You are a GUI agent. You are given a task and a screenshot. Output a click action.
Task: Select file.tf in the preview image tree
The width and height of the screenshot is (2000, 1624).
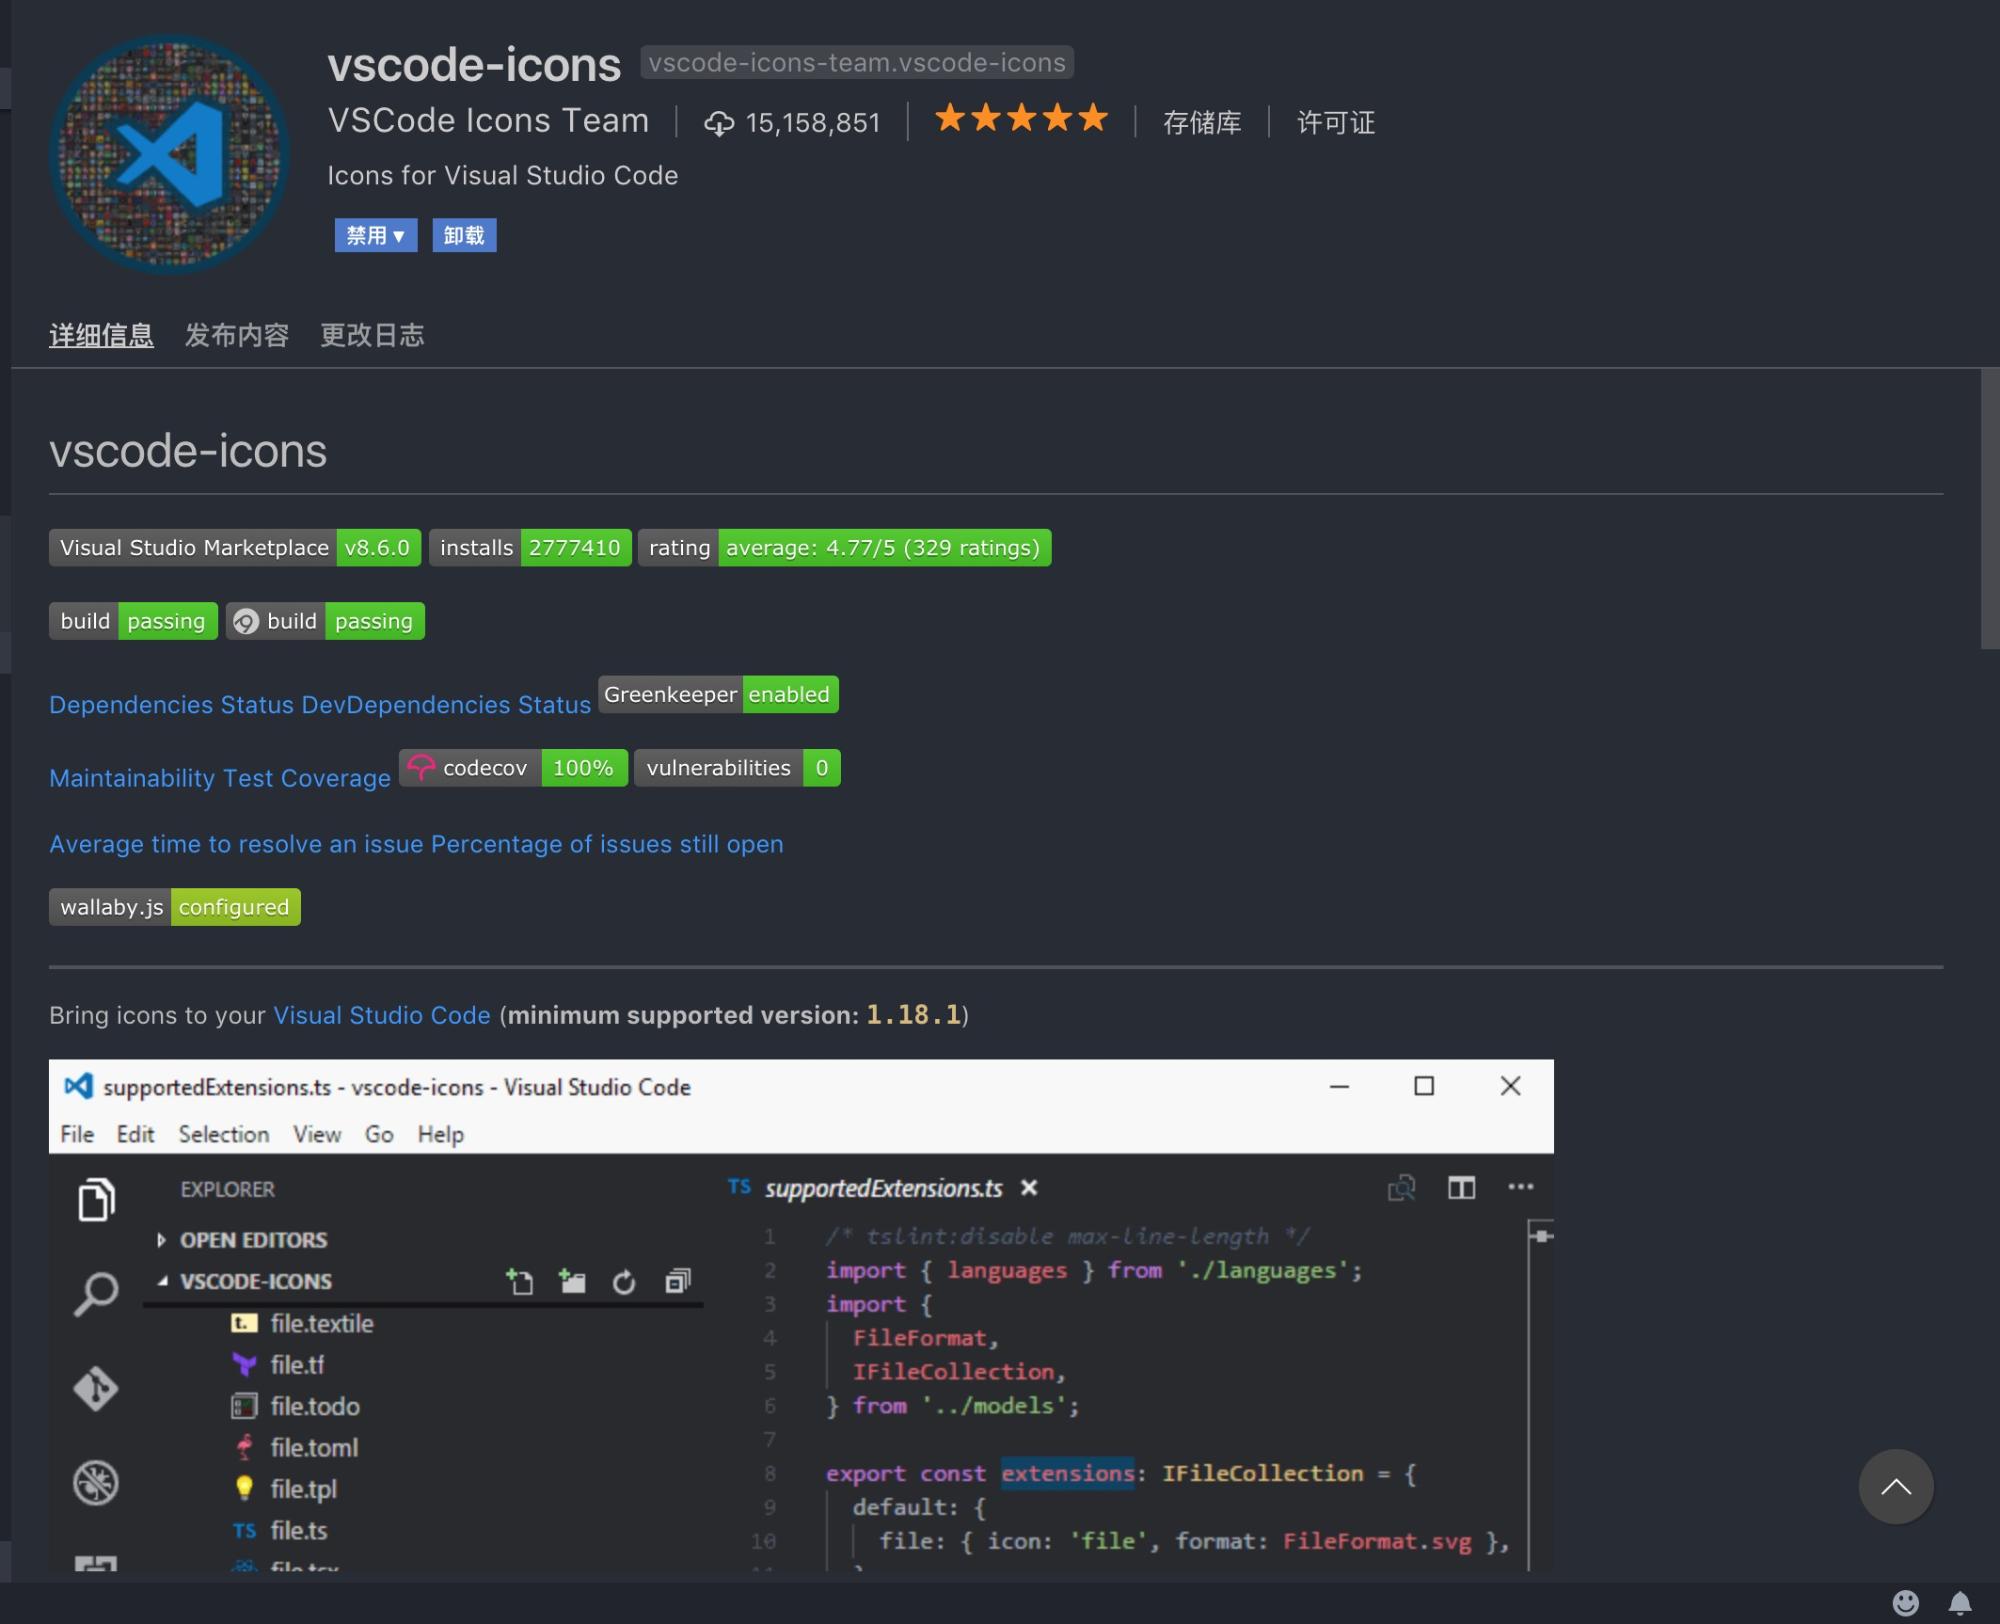pos(278,1365)
